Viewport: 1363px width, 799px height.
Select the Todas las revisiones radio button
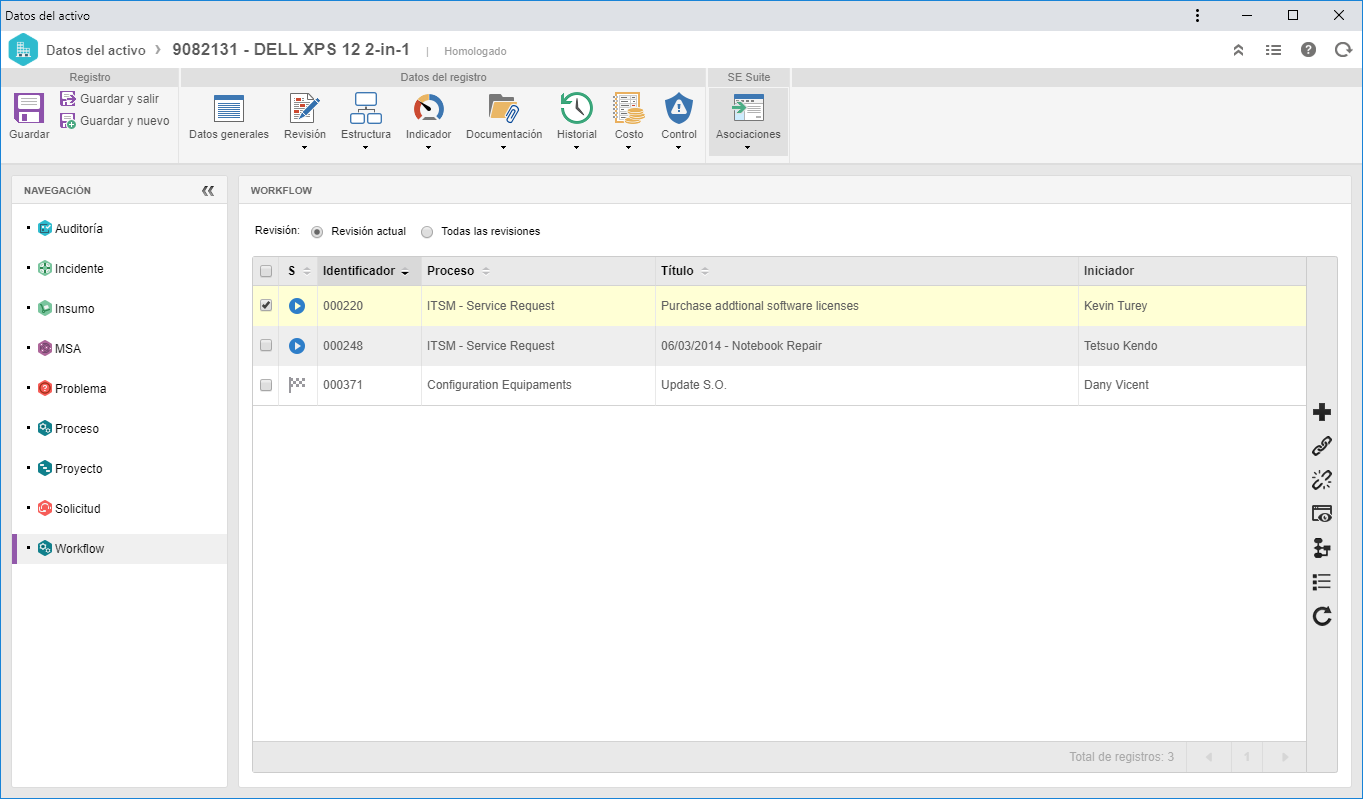click(427, 231)
